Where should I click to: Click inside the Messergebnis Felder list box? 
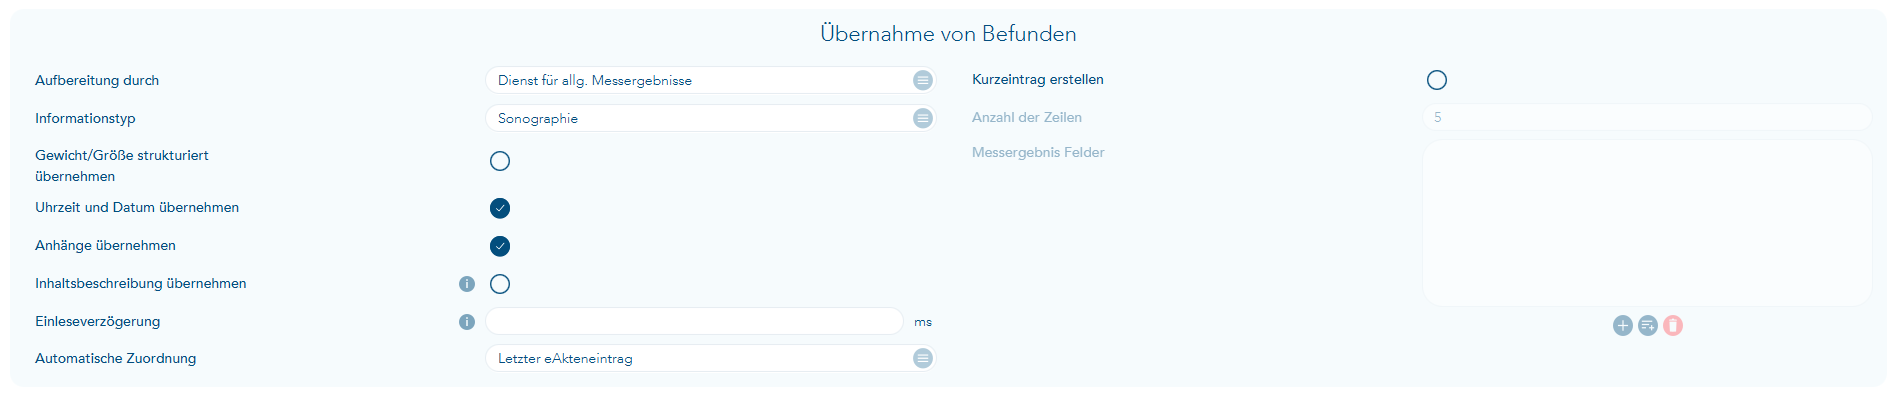click(x=1646, y=222)
